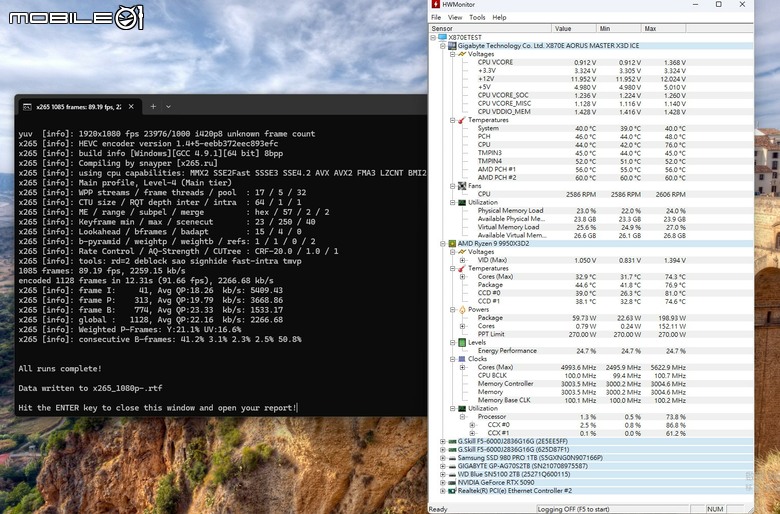This screenshot has height=514, width=780.
Task: Collapse the Gigabyte X870E AORUS MASTER node
Action: [x=443, y=46]
